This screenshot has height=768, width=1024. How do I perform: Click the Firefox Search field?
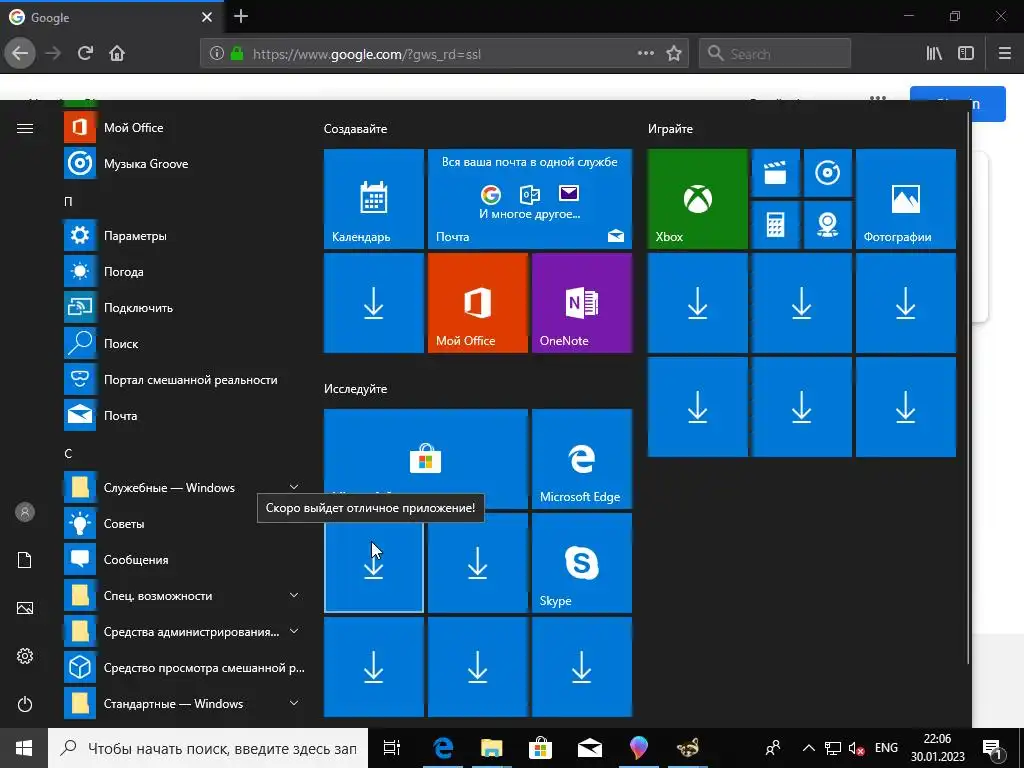click(775, 54)
